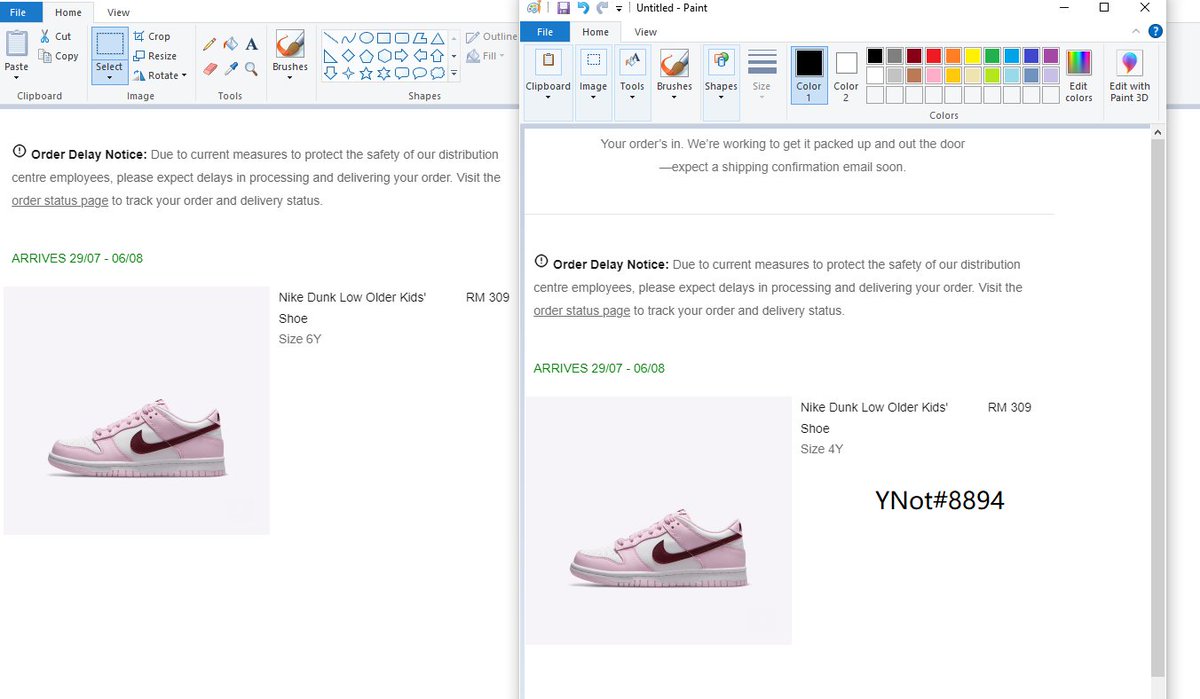Pick the Diamond shape in Shapes gallery
Screen dimensions: 1200x699
(x=348, y=55)
